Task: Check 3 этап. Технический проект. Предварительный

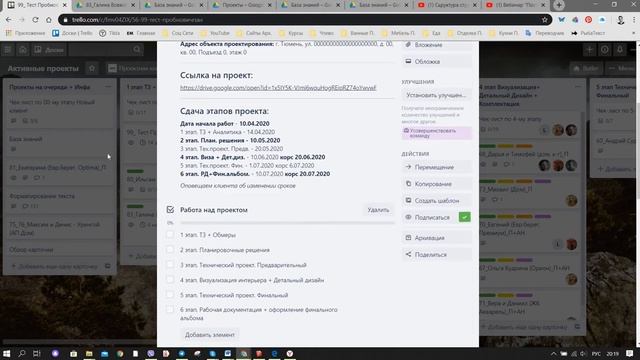Action: click(170, 264)
